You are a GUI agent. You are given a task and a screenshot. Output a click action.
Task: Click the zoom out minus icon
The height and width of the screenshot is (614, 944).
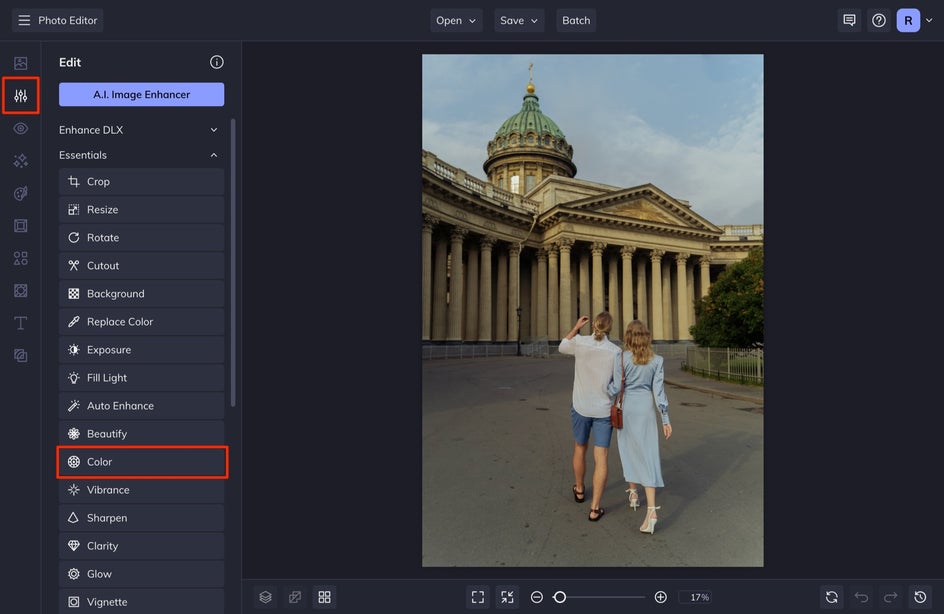[537, 597]
